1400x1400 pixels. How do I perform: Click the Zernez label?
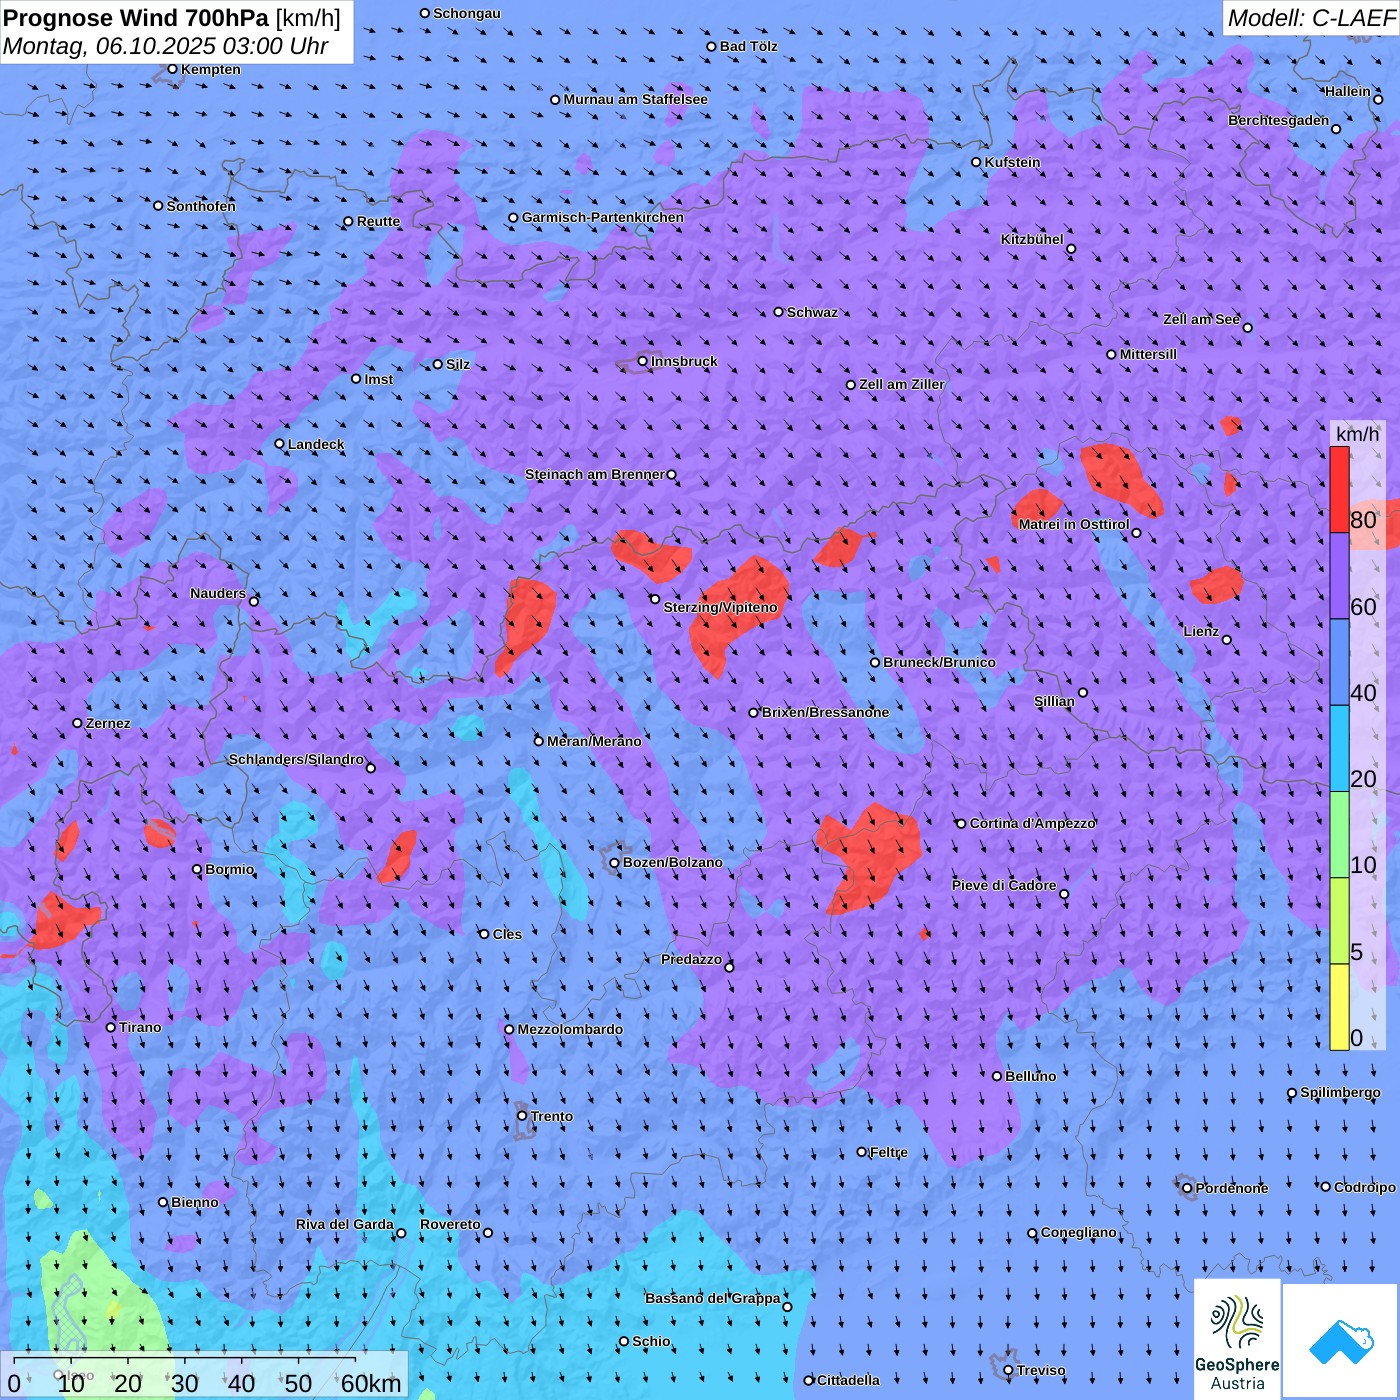point(108,723)
